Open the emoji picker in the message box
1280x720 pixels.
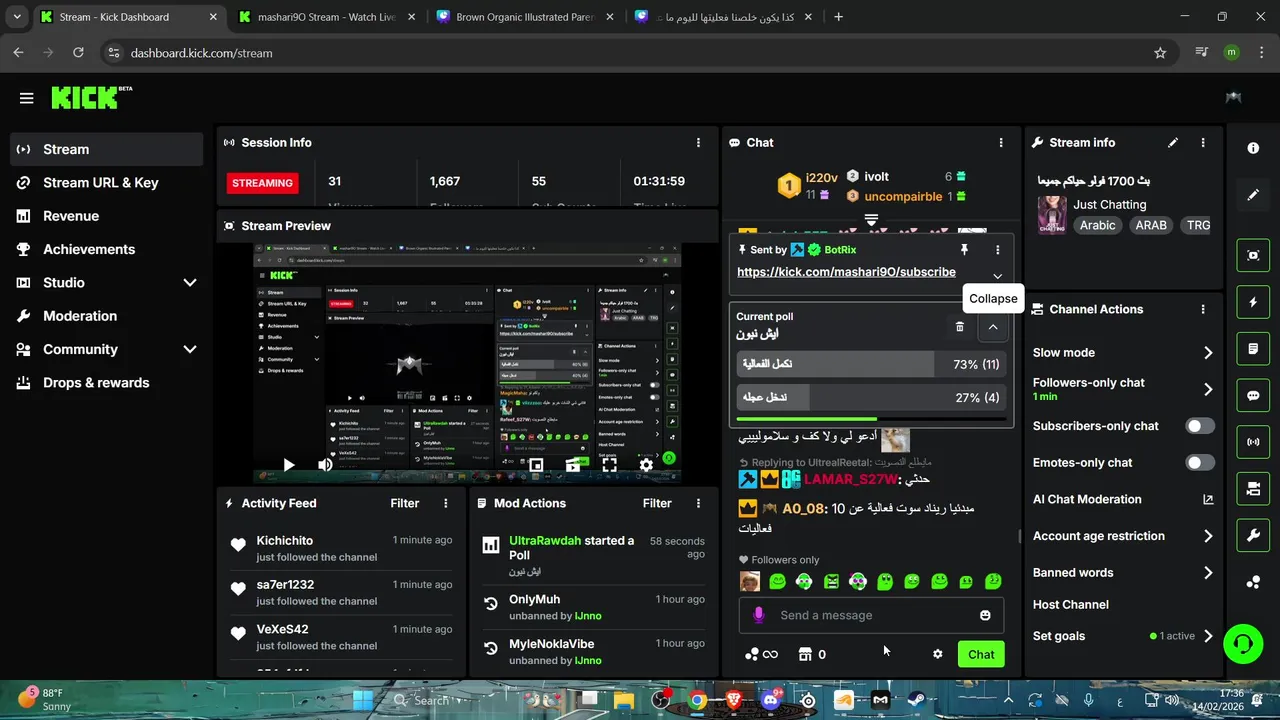point(985,616)
